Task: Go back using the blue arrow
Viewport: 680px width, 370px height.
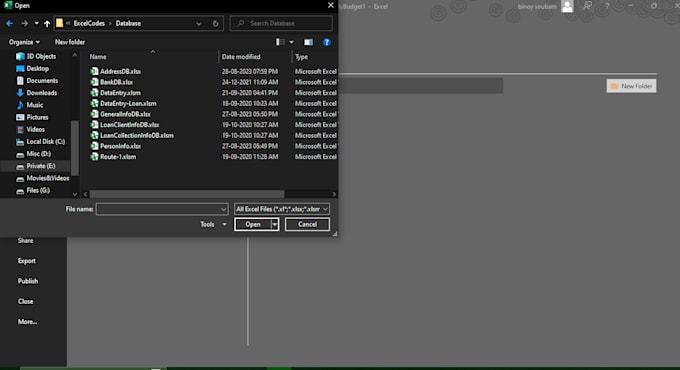Action: [10, 23]
